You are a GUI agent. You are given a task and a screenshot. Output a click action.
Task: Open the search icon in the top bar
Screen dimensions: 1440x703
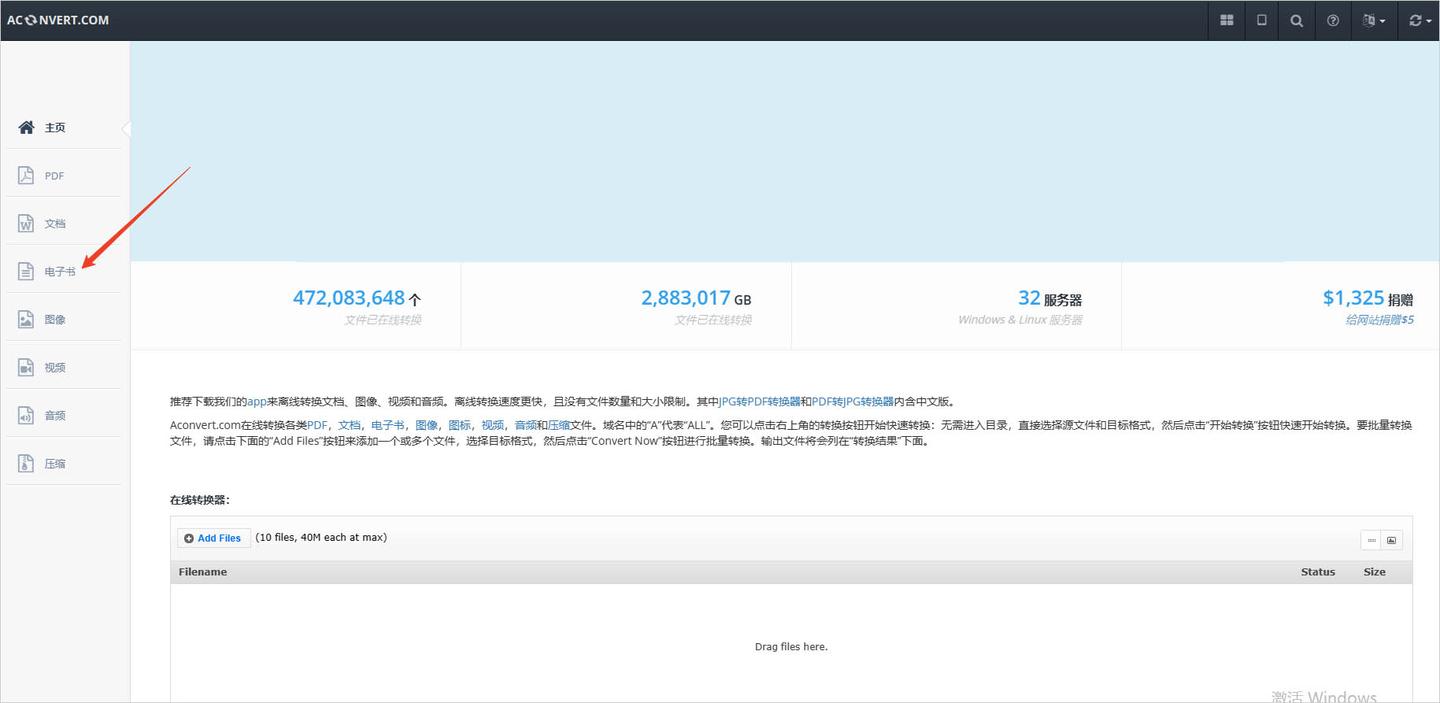(x=1296, y=20)
